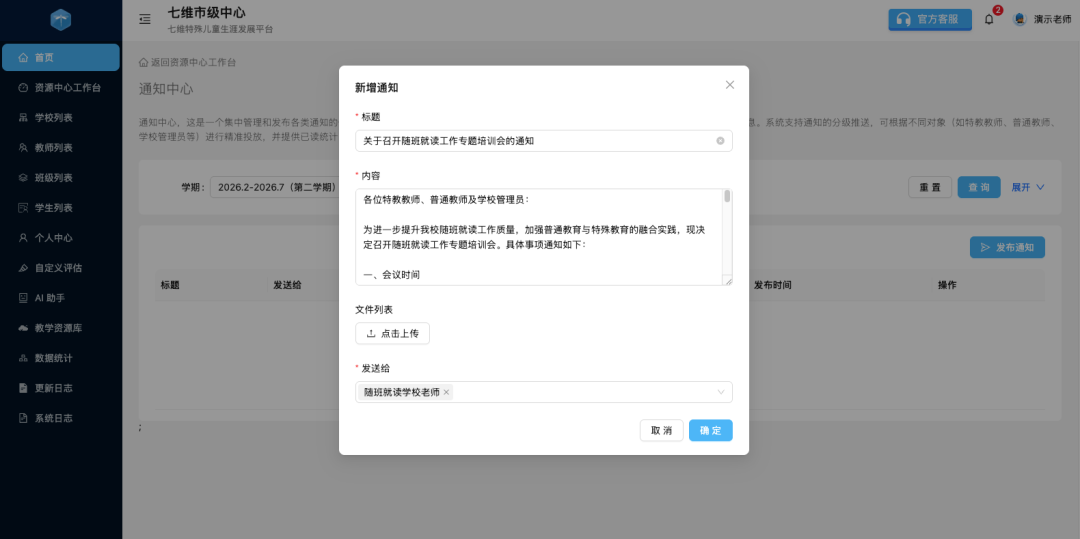Viewport: 1080px width, 539px height.
Task: Go to 学校列表 menu item
Action: pos(61,118)
